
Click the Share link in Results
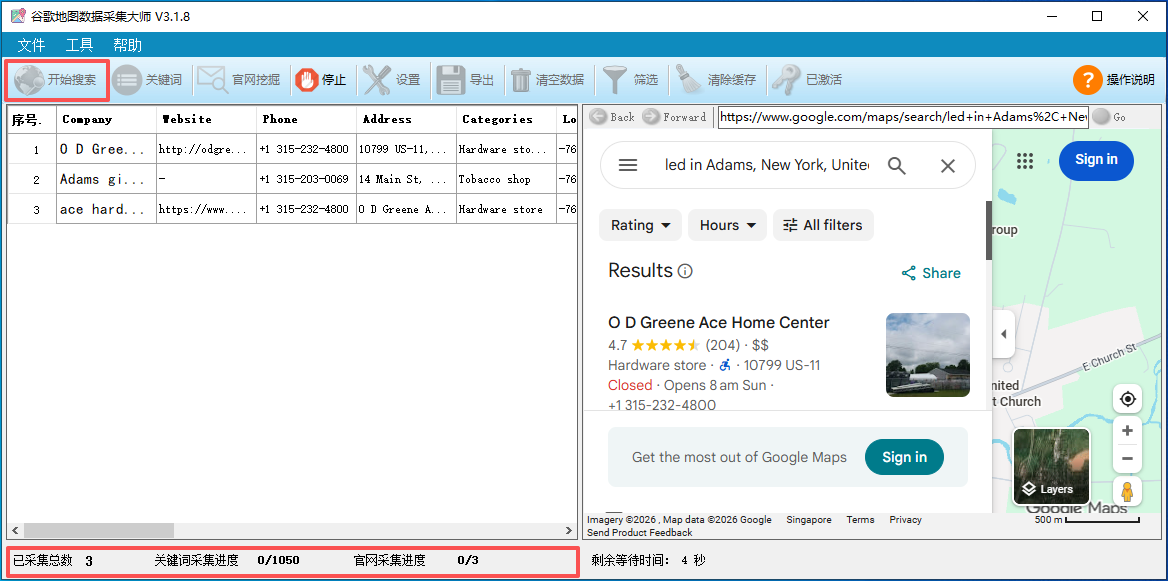[931, 273]
